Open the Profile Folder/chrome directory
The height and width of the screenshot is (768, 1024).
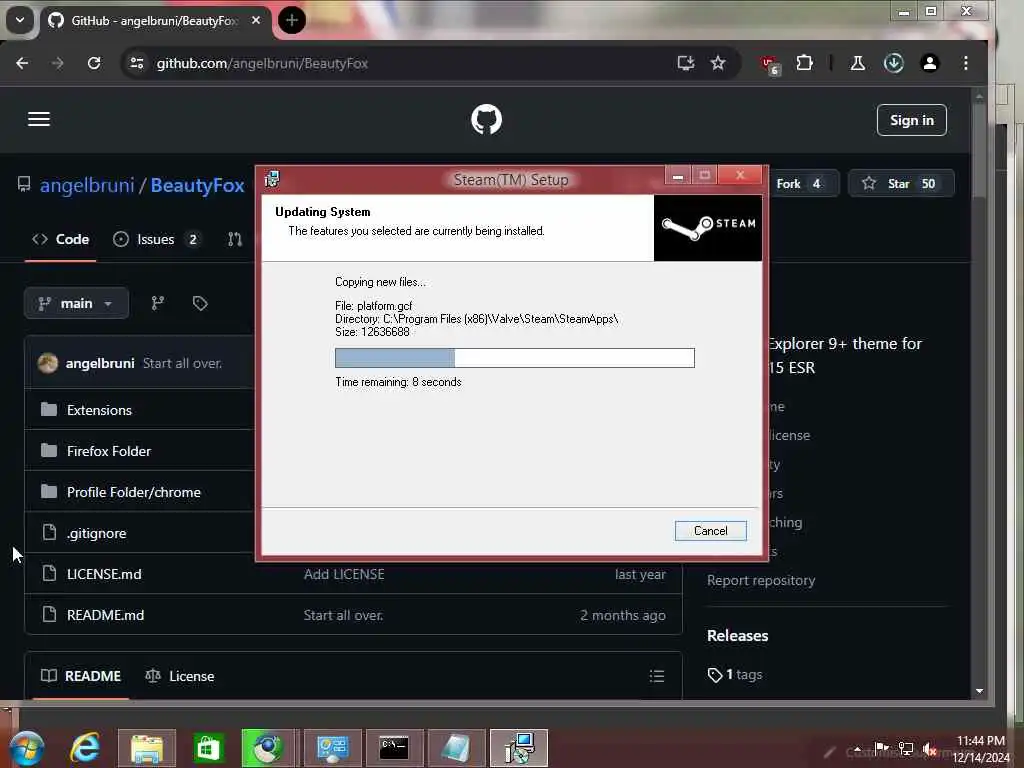134,492
